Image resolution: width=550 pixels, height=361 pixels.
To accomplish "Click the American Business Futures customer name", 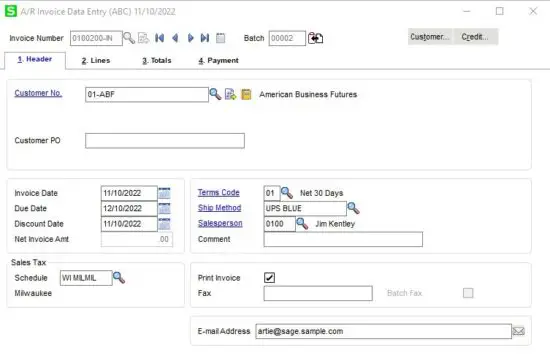I will coord(308,94).
